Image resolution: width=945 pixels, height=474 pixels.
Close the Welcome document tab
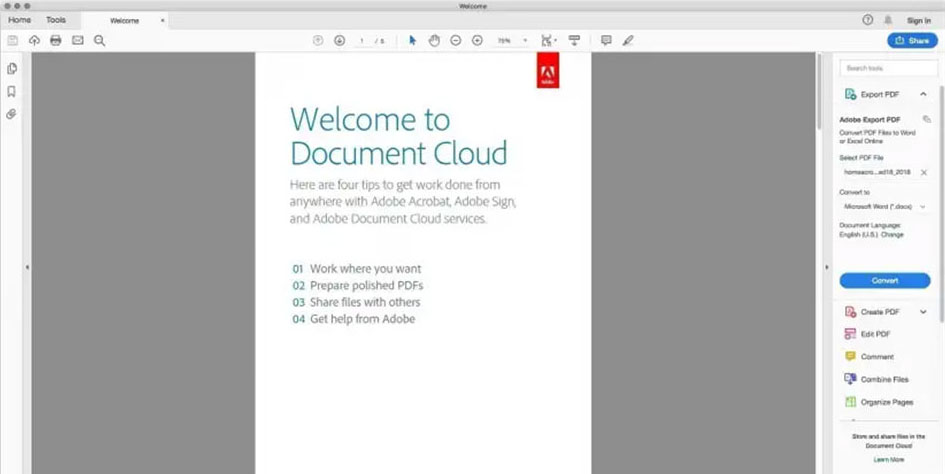point(162,21)
